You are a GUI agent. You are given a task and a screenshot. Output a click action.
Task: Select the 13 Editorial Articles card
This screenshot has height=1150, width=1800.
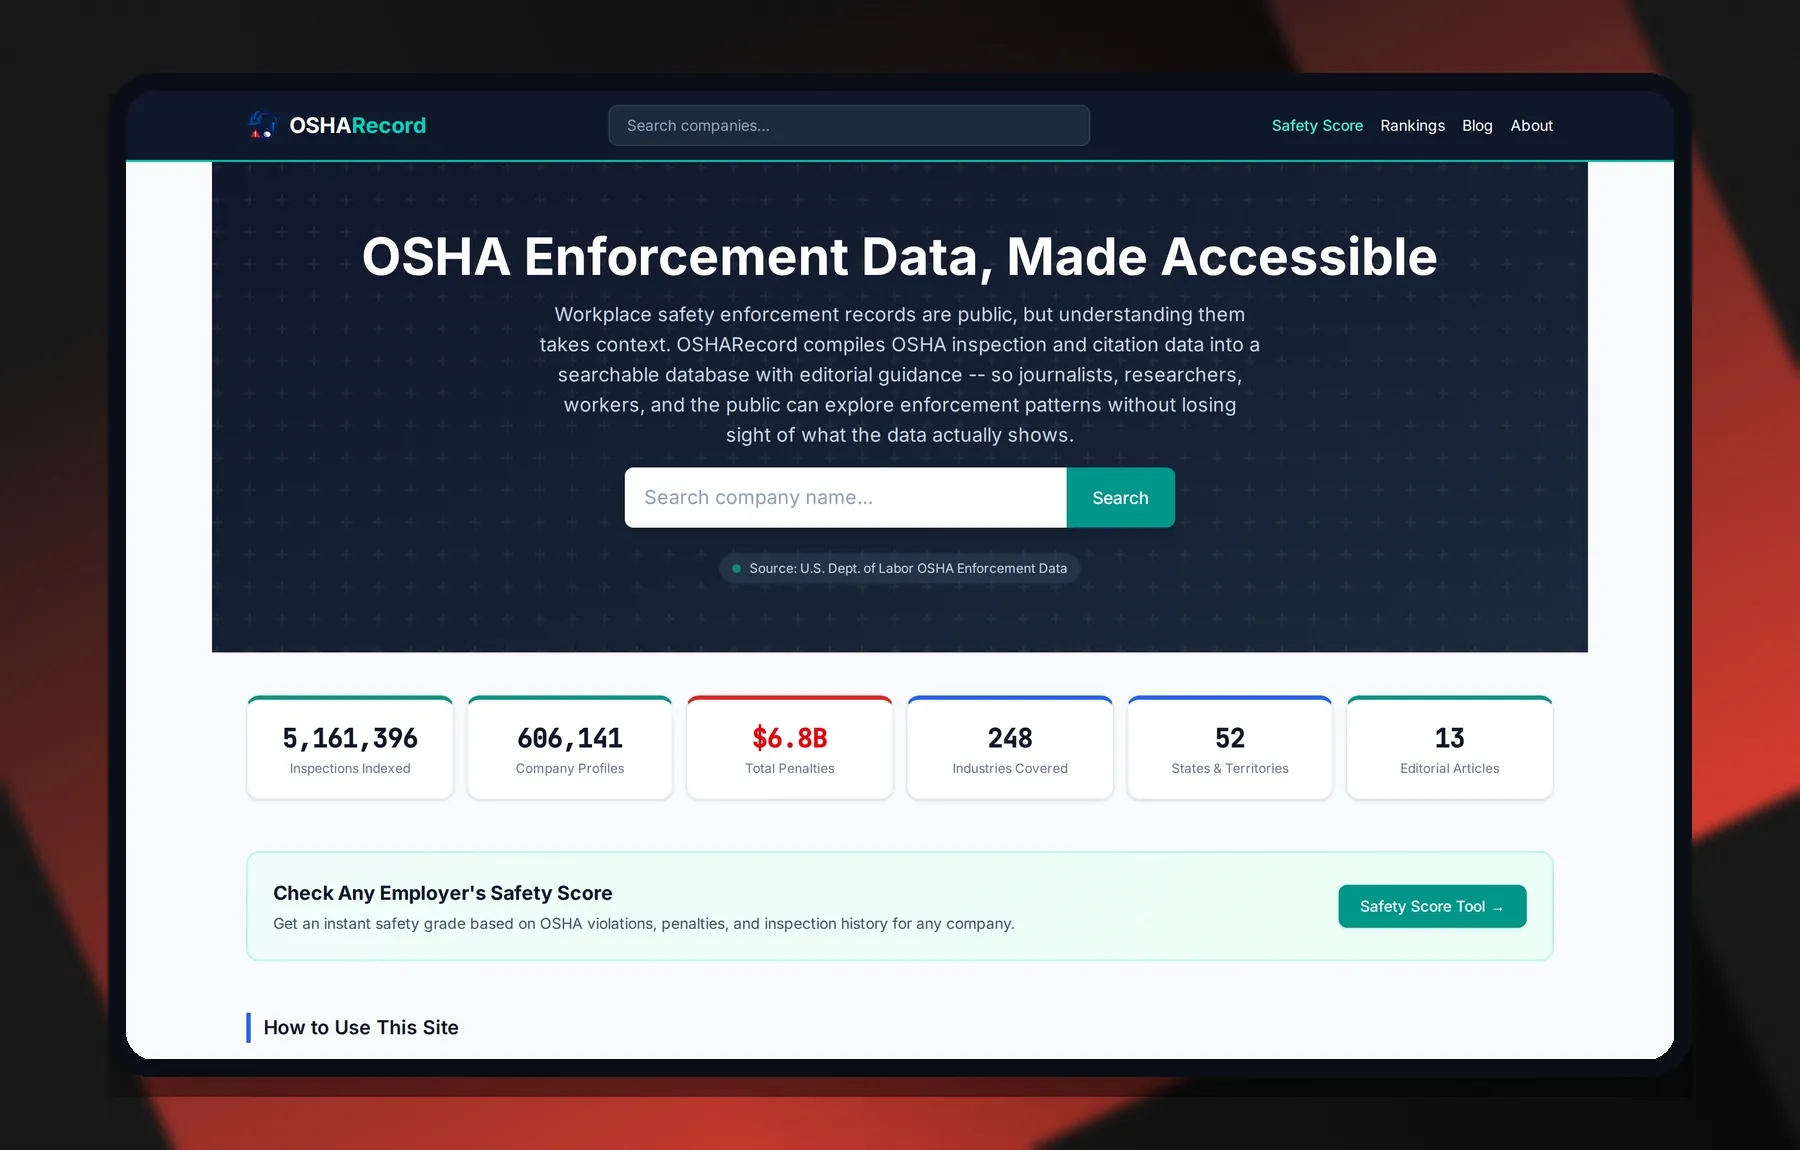pos(1450,748)
